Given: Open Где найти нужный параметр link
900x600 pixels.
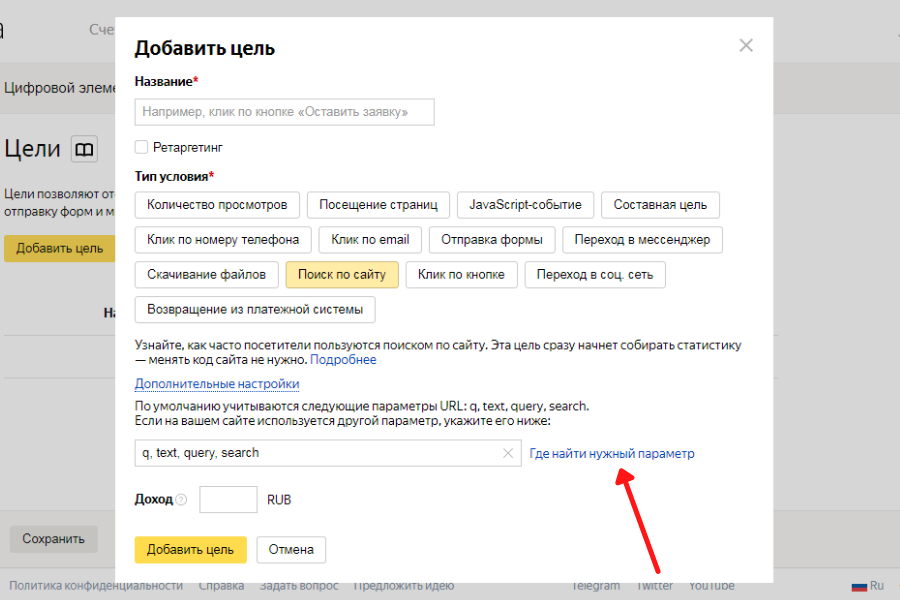Looking at the screenshot, I should (611, 454).
